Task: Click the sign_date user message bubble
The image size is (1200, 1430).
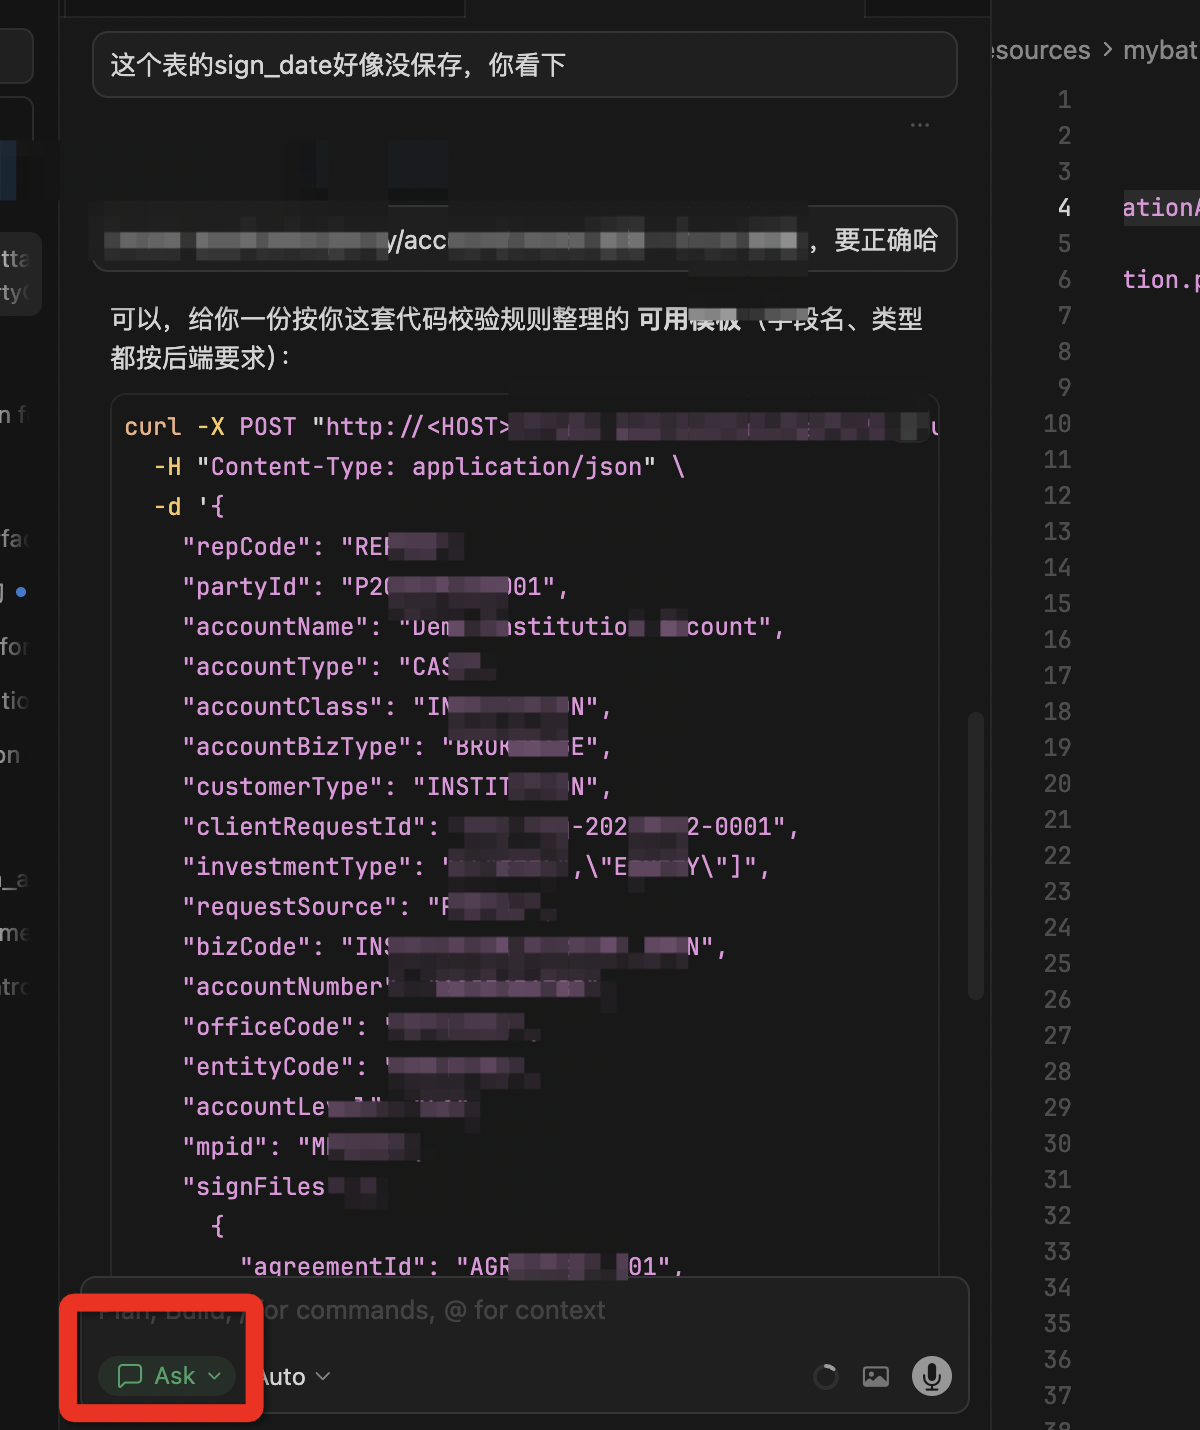Action: pyautogui.click(x=525, y=65)
